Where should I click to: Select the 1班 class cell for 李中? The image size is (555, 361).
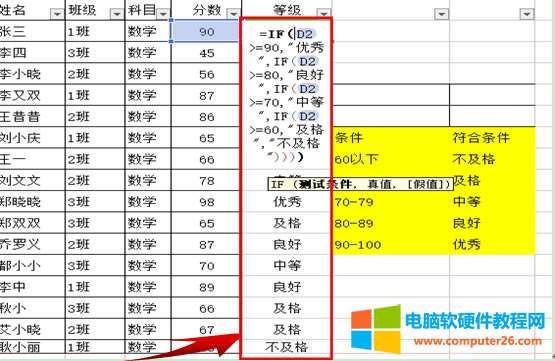(x=95, y=287)
